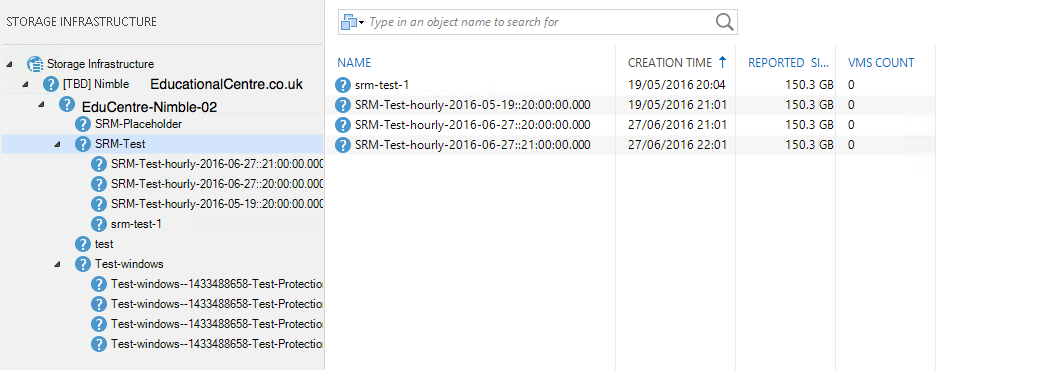
Task: Click the srm-test-1 icon in the list
Action: click(x=344, y=85)
